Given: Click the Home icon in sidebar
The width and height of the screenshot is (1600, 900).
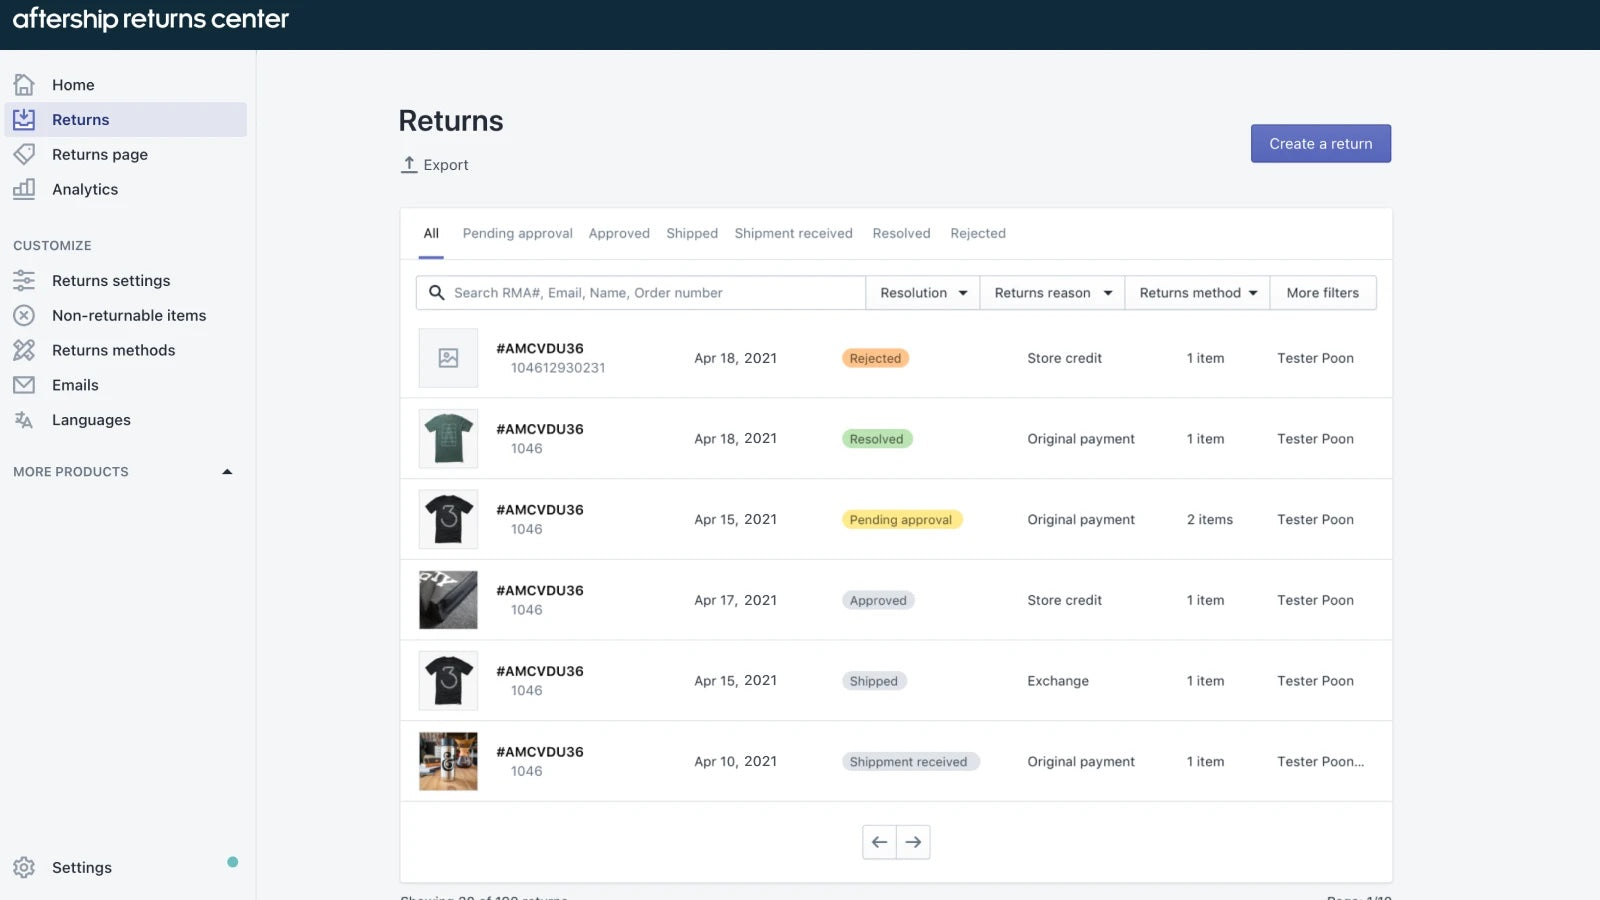Looking at the screenshot, I should (24, 85).
